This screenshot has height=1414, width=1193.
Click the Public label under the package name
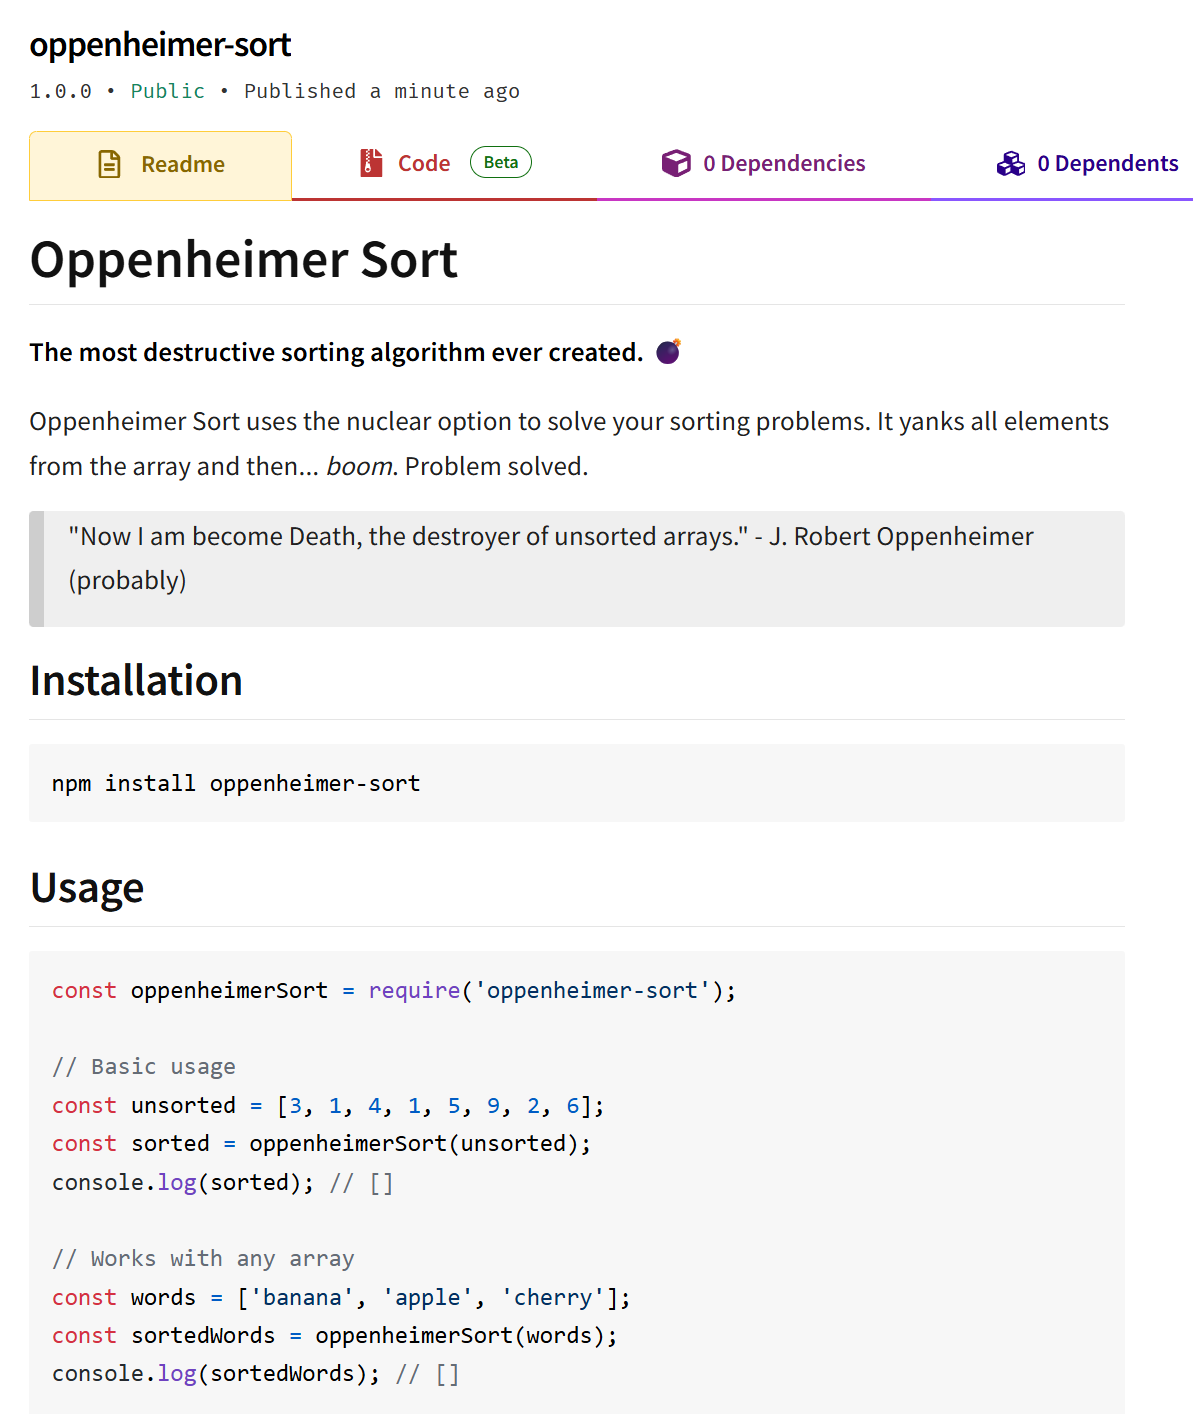pos(167,91)
